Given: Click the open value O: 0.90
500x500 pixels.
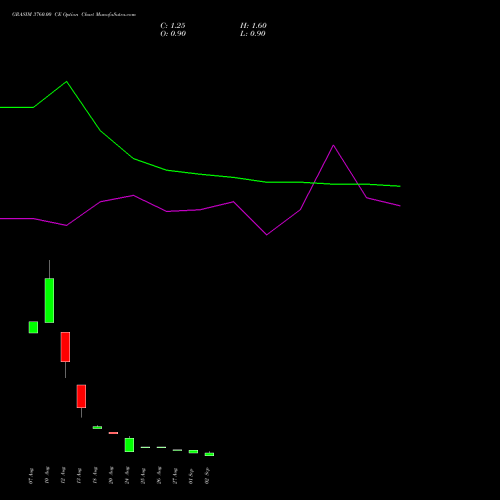Looking at the screenshot, I should (173, 34).
